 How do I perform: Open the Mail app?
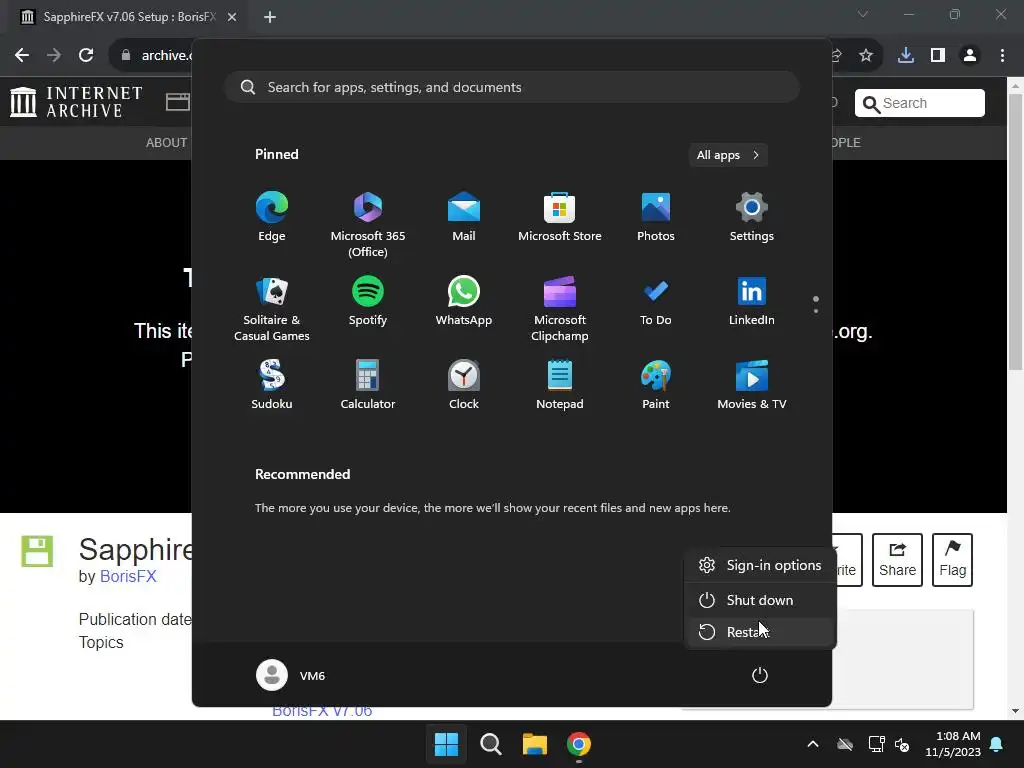(464, 217)
